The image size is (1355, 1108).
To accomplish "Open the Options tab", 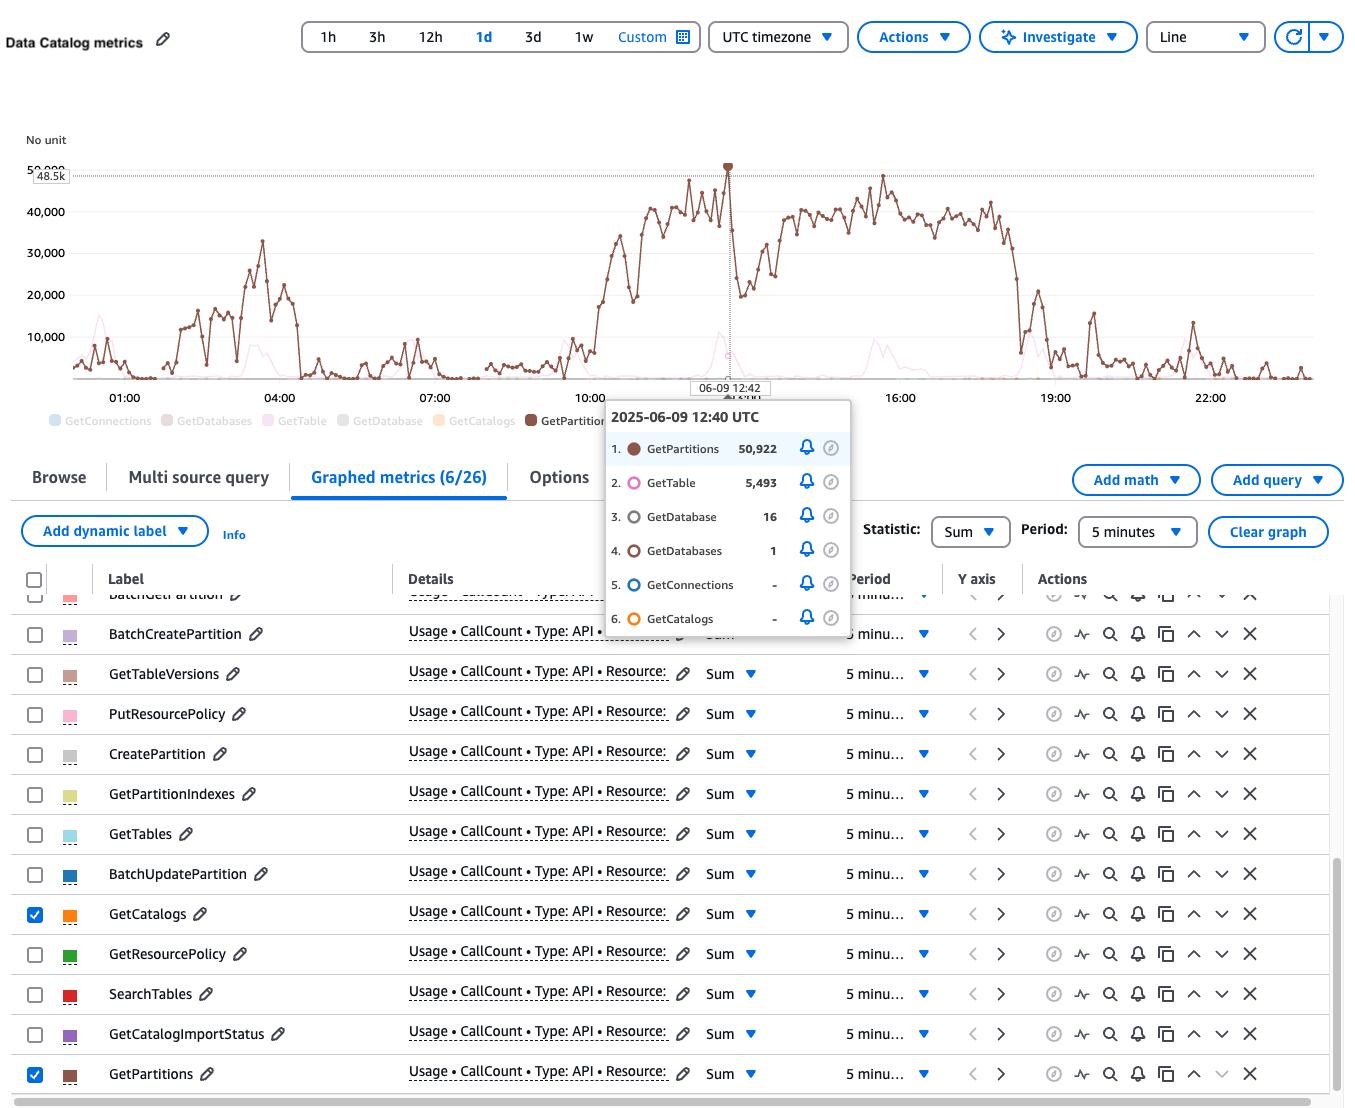I will (559, 477).
